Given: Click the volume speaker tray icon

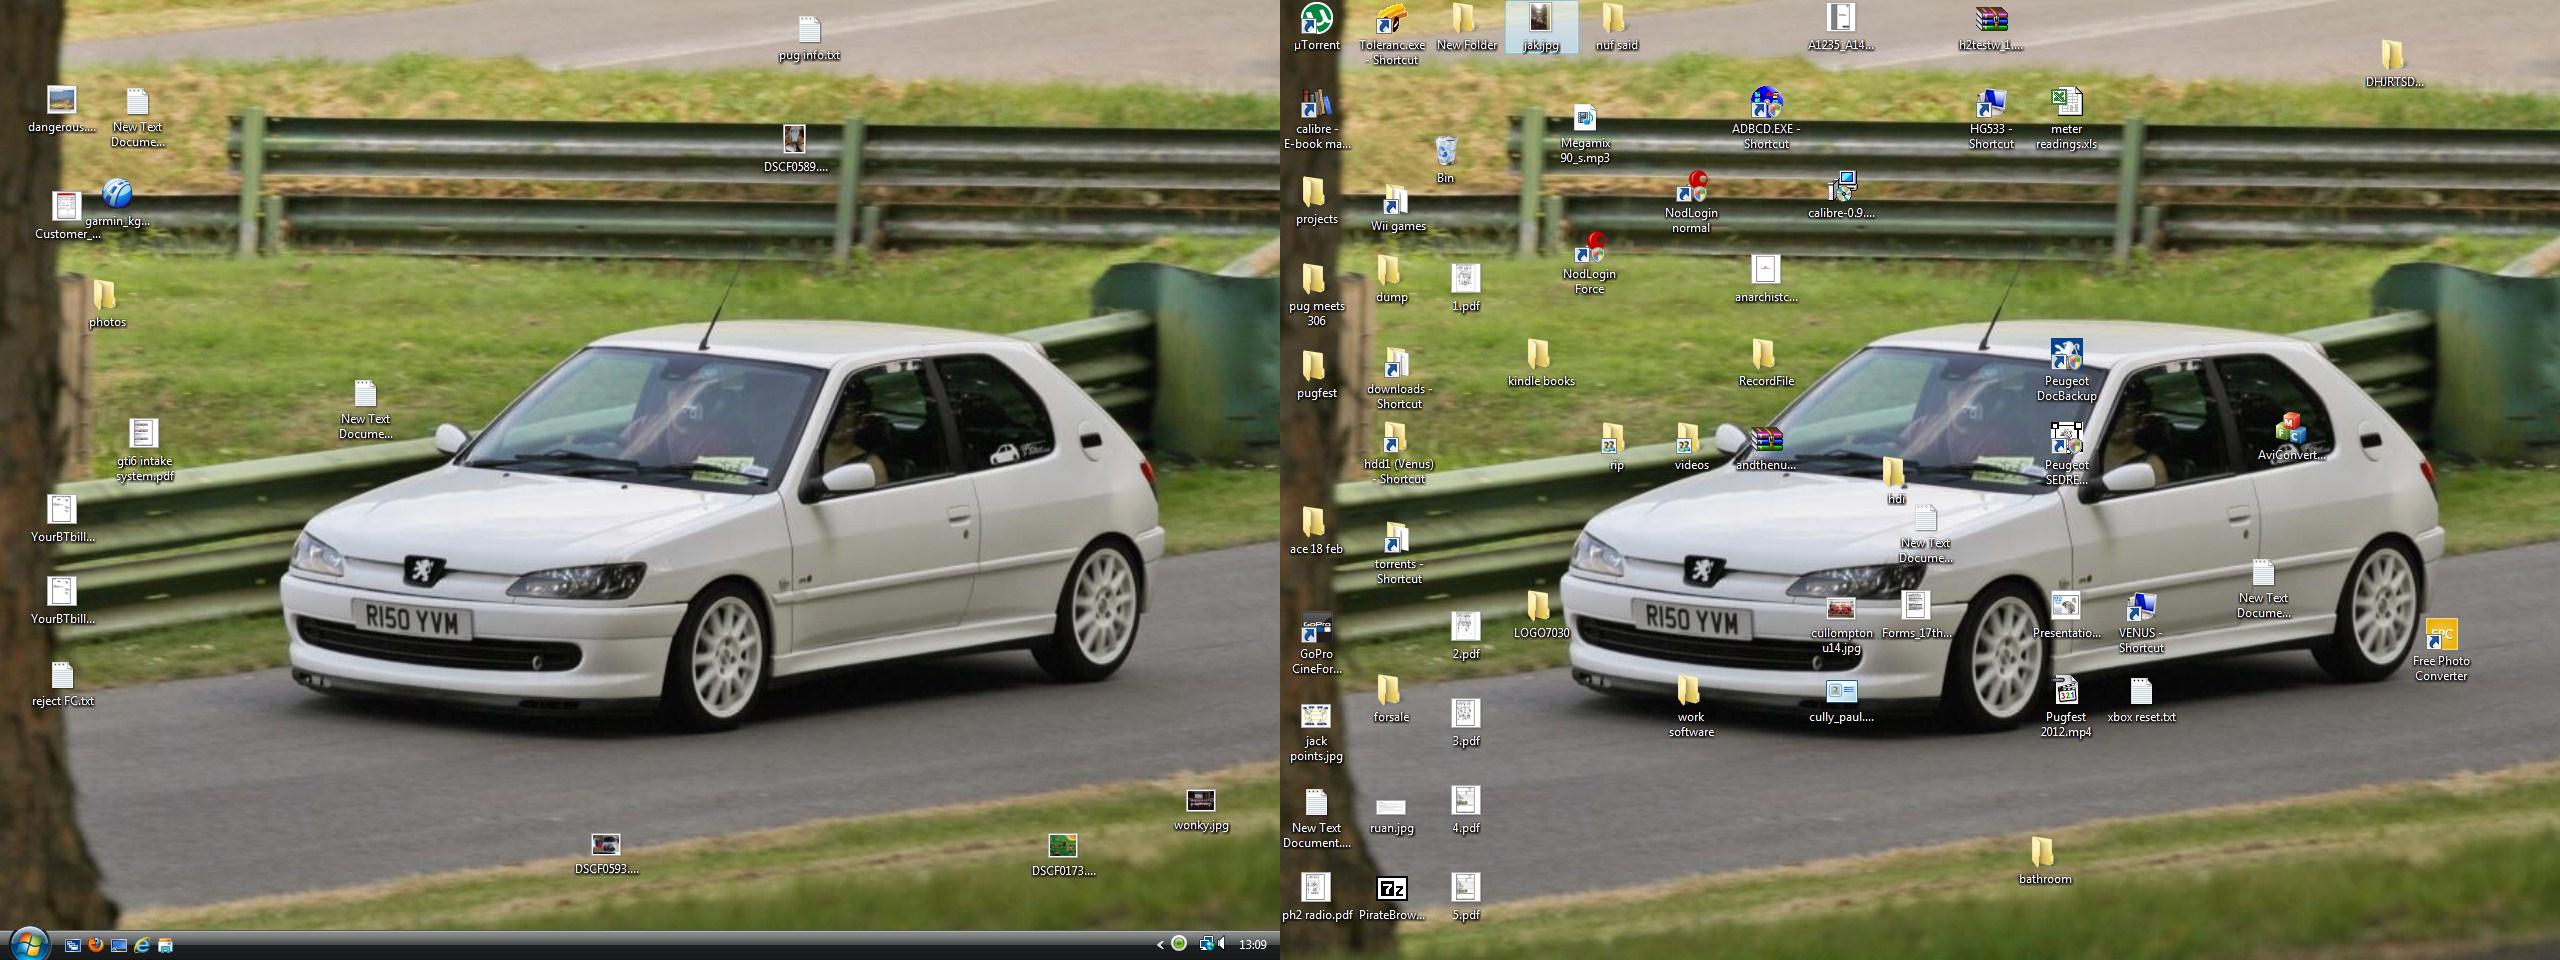Looking at the screenshot, I should pos(1221,944).
